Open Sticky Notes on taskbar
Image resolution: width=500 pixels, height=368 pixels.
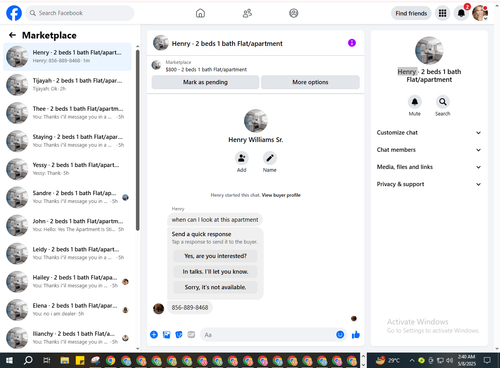[80, 360]
